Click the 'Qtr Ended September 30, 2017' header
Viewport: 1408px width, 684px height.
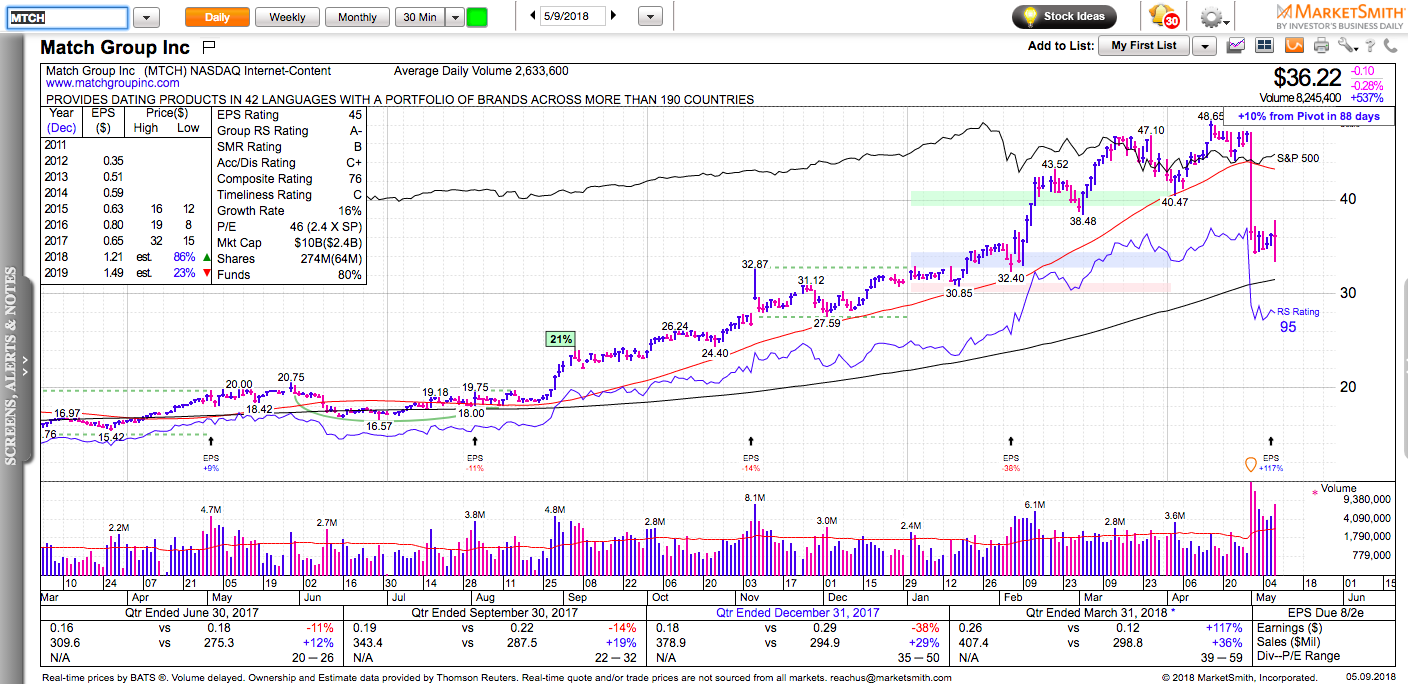click(x=494, y=612)
